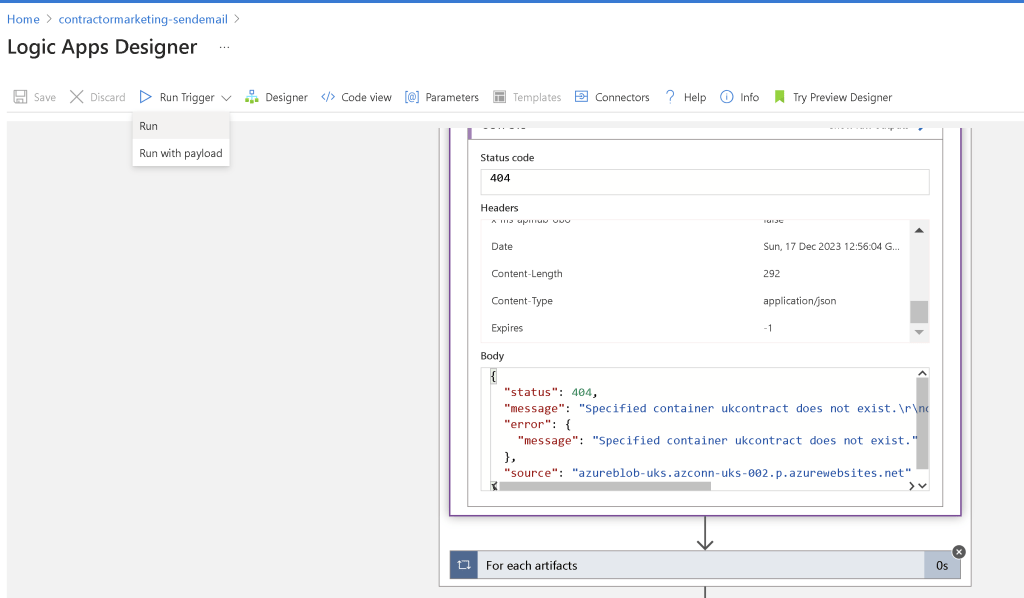
Task: Click the Headers list scroll down arrow
Action: coord(919,332)
